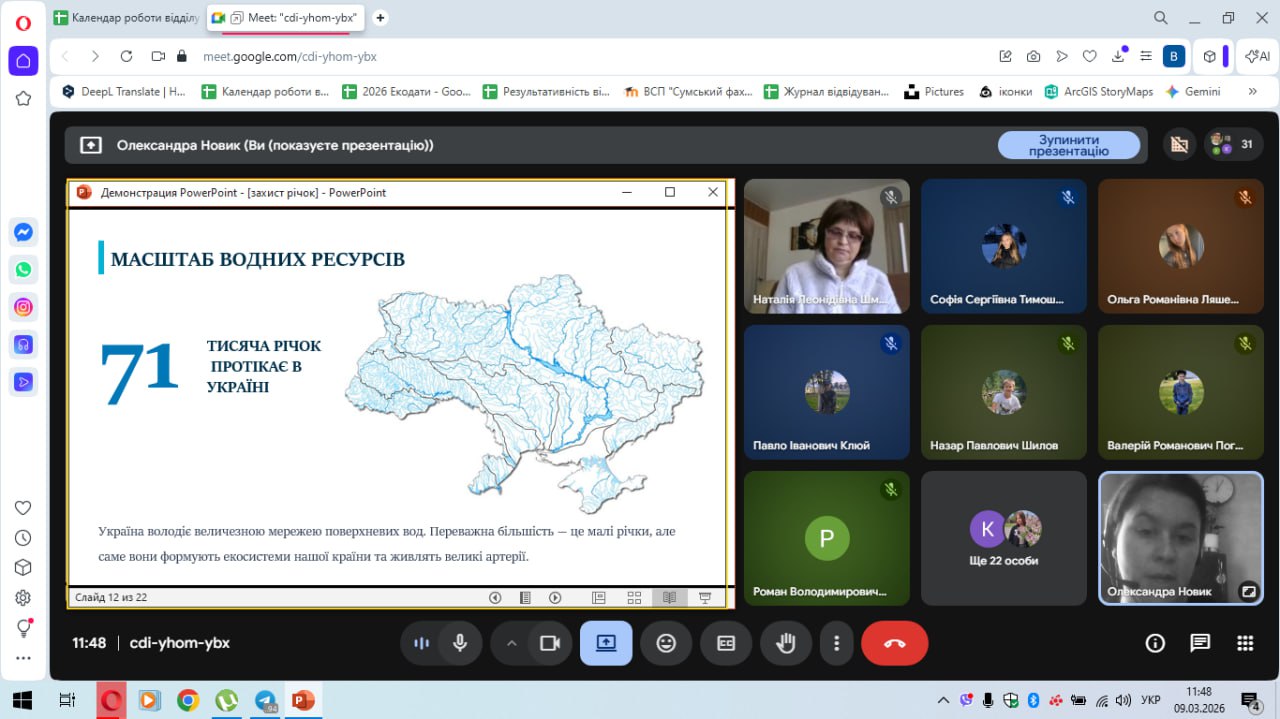This screenshot has width=1280, height=719.
Task: Switch to the Календар роботи tab
Action: tap(125, 18)
